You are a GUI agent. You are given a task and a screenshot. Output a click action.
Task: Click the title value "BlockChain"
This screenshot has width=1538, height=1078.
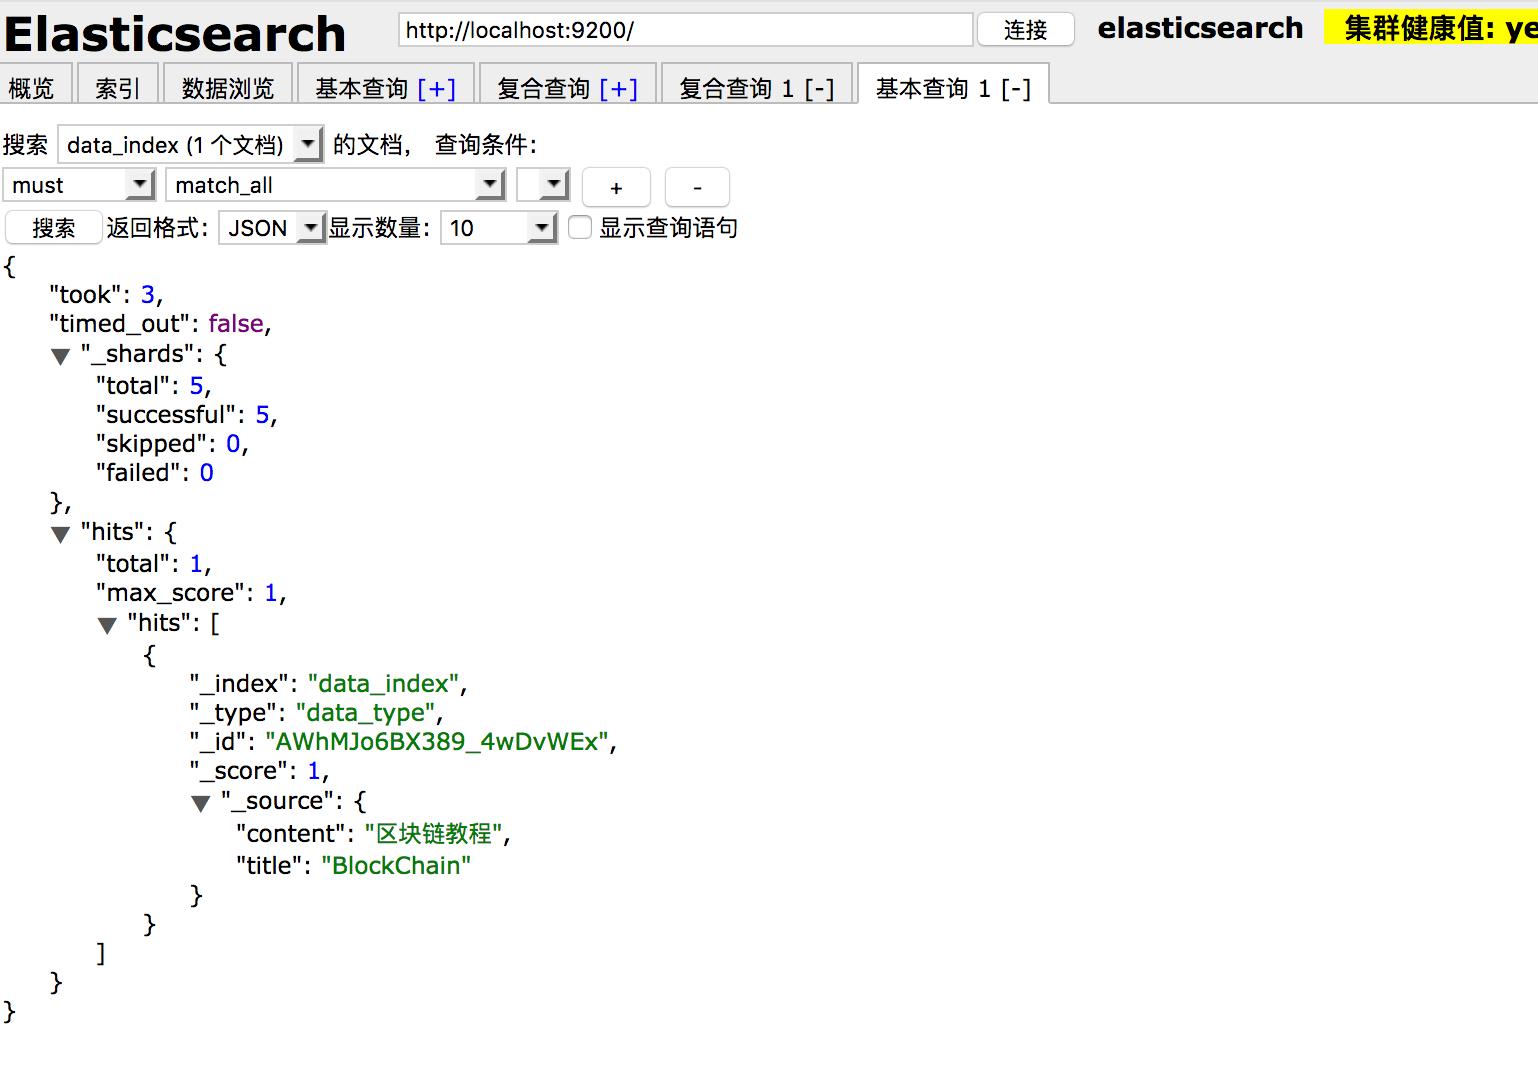click(x=396, y=866)
